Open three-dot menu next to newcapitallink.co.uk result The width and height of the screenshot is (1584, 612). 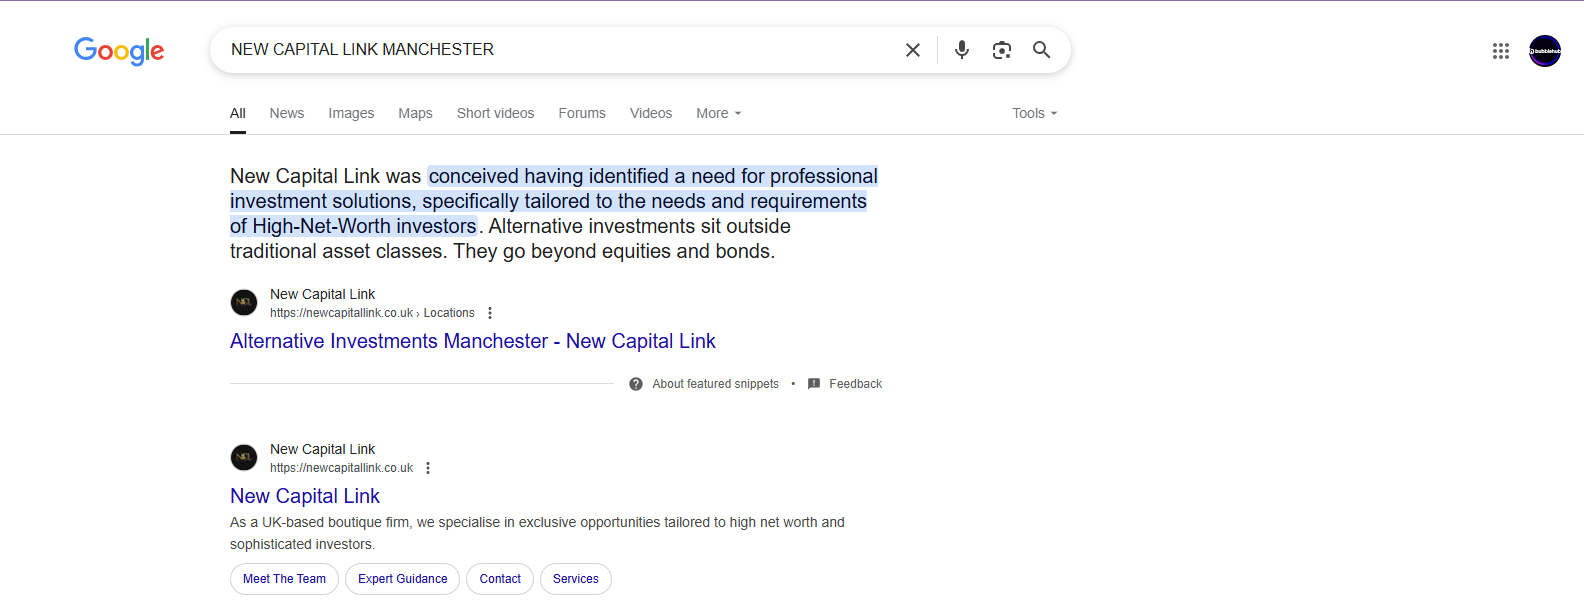(x=428, y=468)
